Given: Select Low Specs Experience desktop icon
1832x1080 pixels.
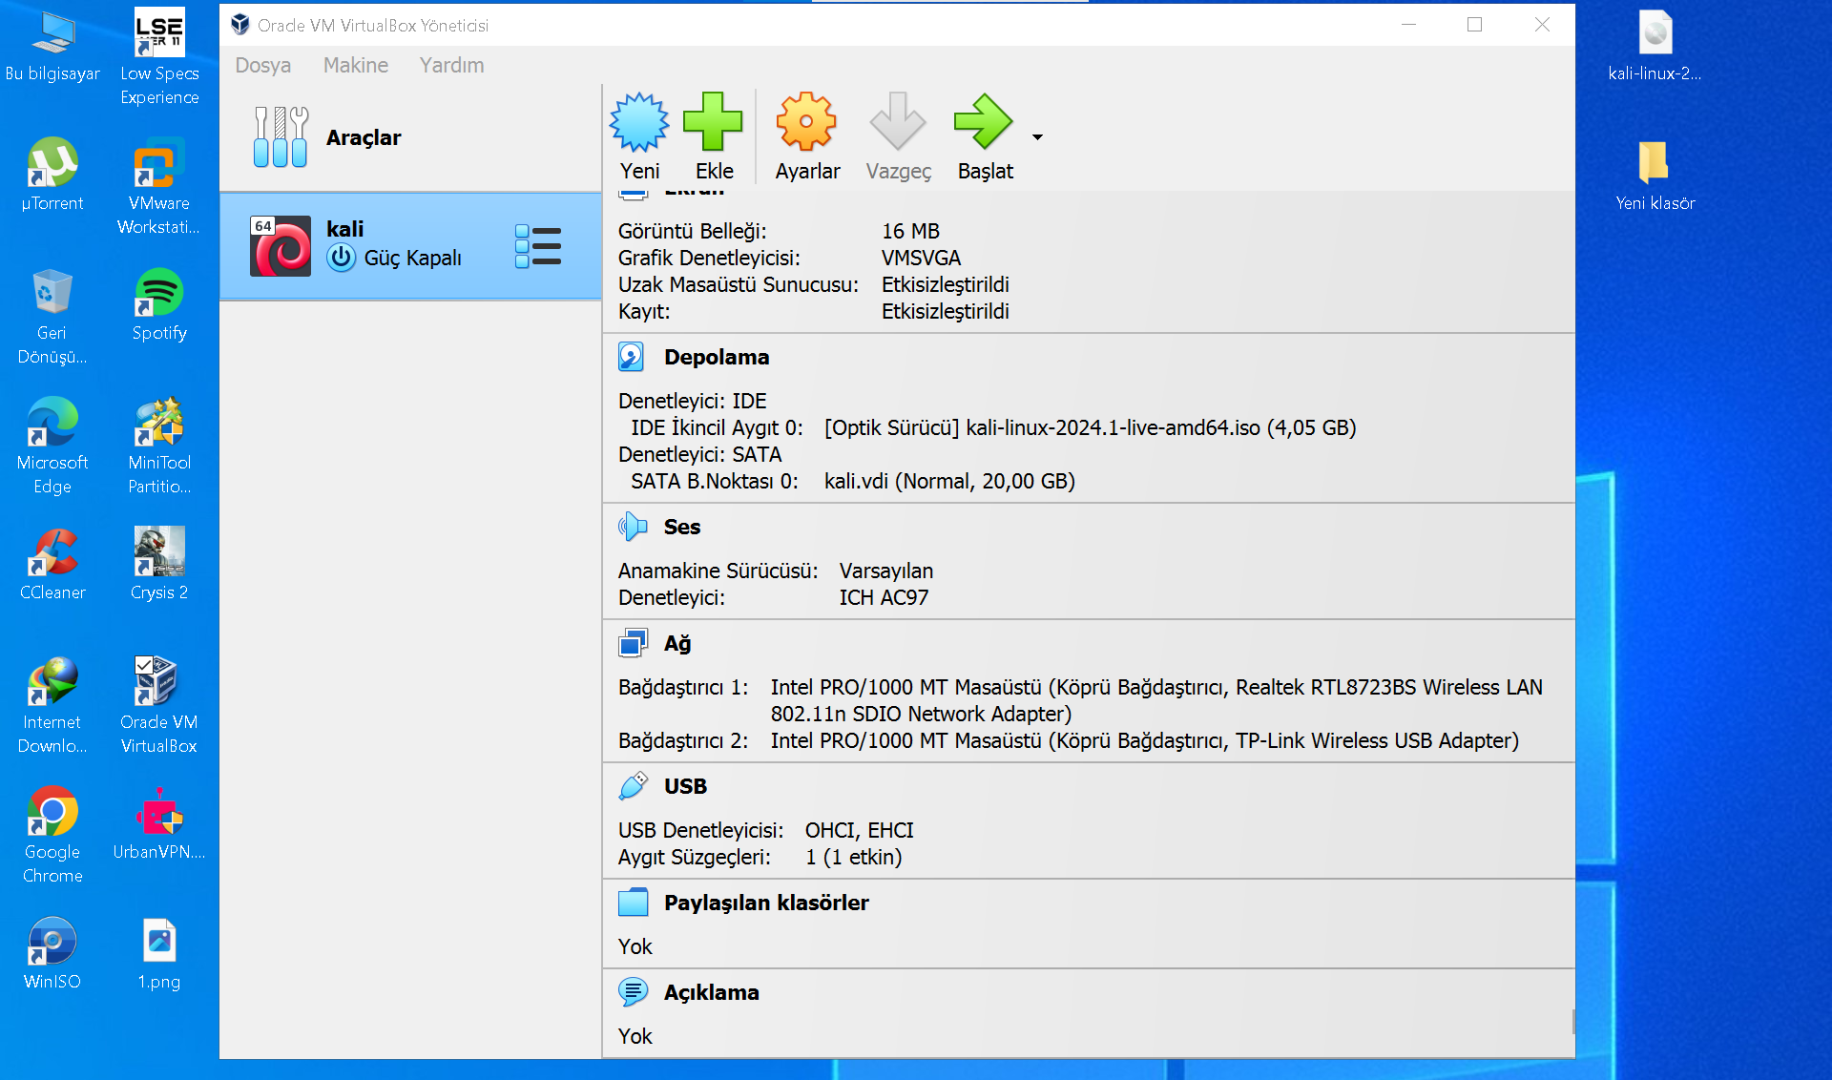Looking at the screenshot, I should tap(159, 58).
